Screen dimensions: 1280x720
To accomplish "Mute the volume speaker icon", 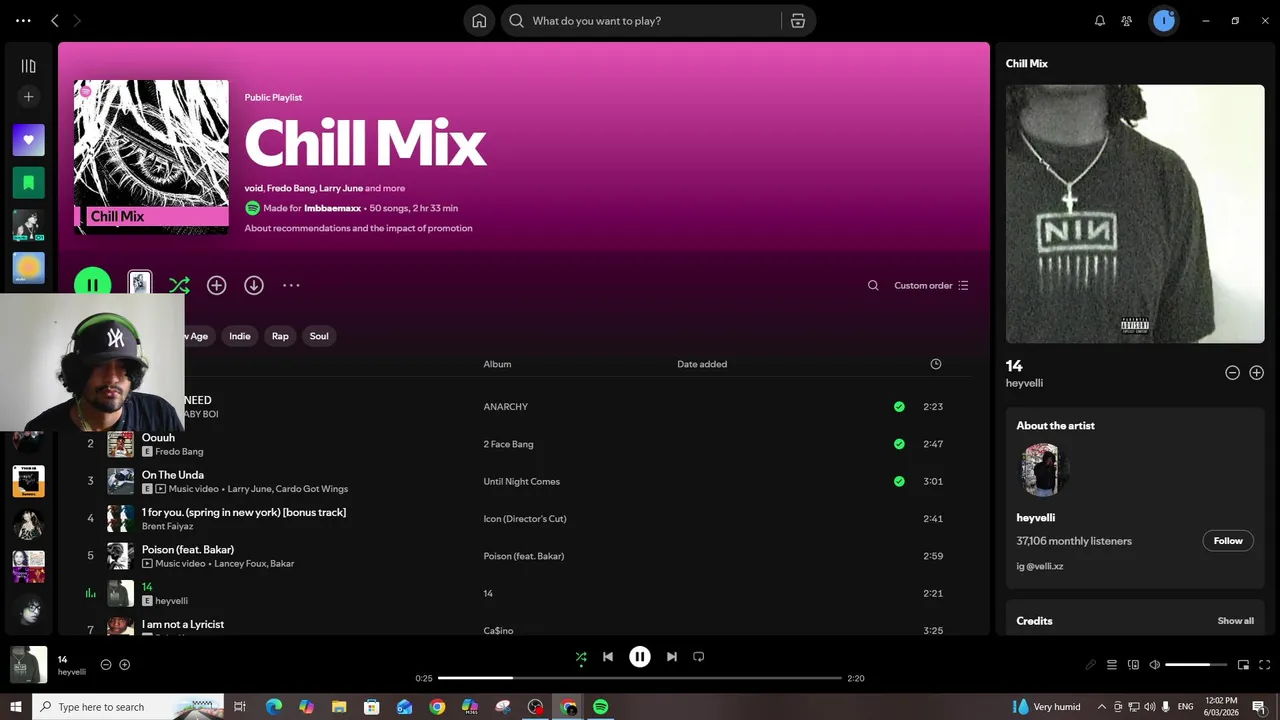I will [1154, 665].
